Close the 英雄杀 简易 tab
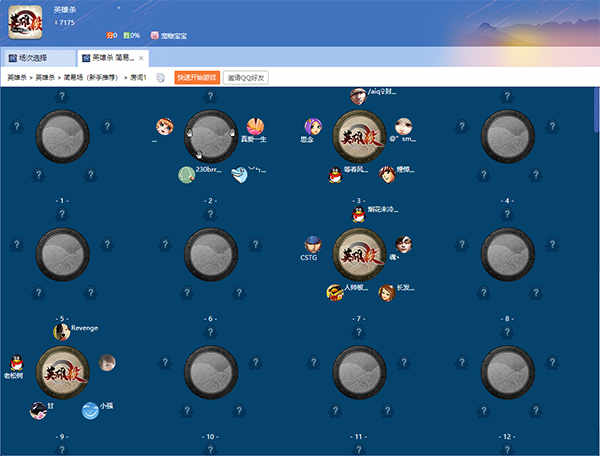Viewport: 600px width, 456px height. 141,58
